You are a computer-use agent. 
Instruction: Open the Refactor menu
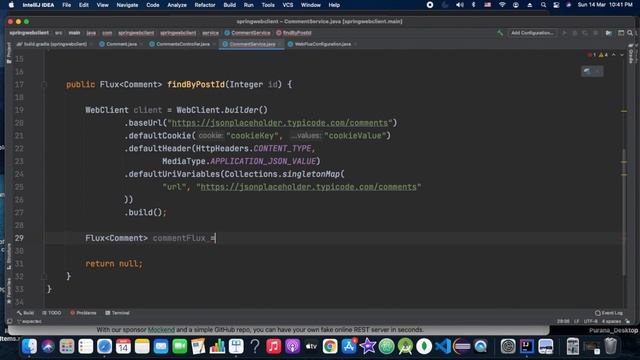tap(204, 5)
